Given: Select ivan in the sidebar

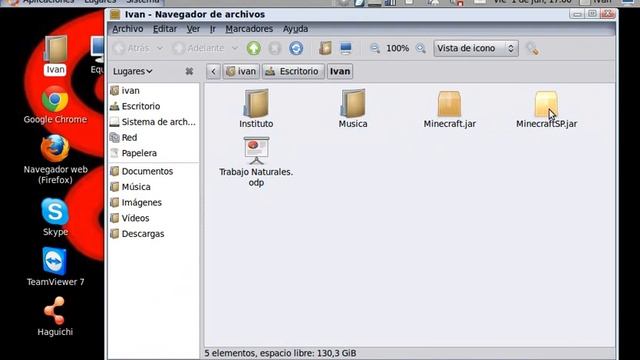Looking at the screenshot, I should 154,91.
